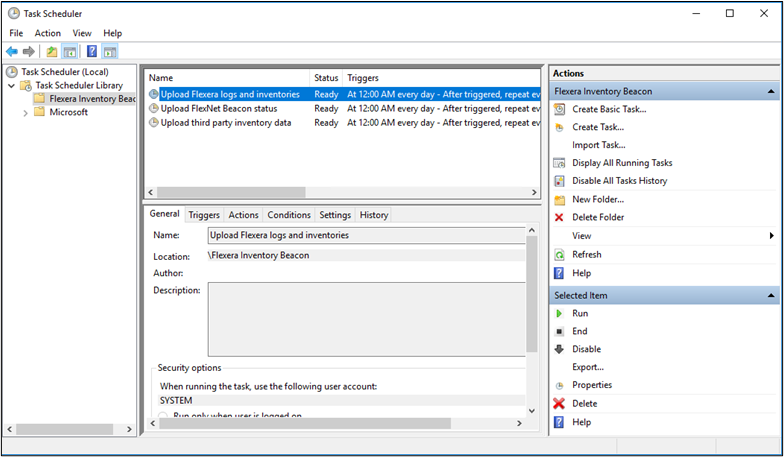Viewport: 784px width, 457px height.
Task: Switch to the History tab
Action: 374,215
